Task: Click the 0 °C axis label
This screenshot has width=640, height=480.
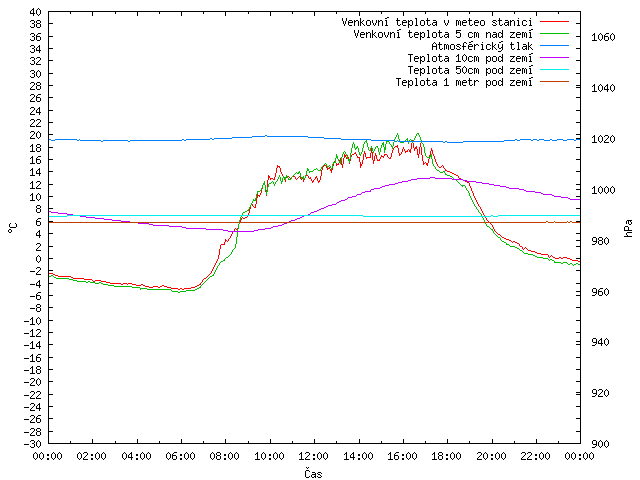Action: tap(38, 259)
